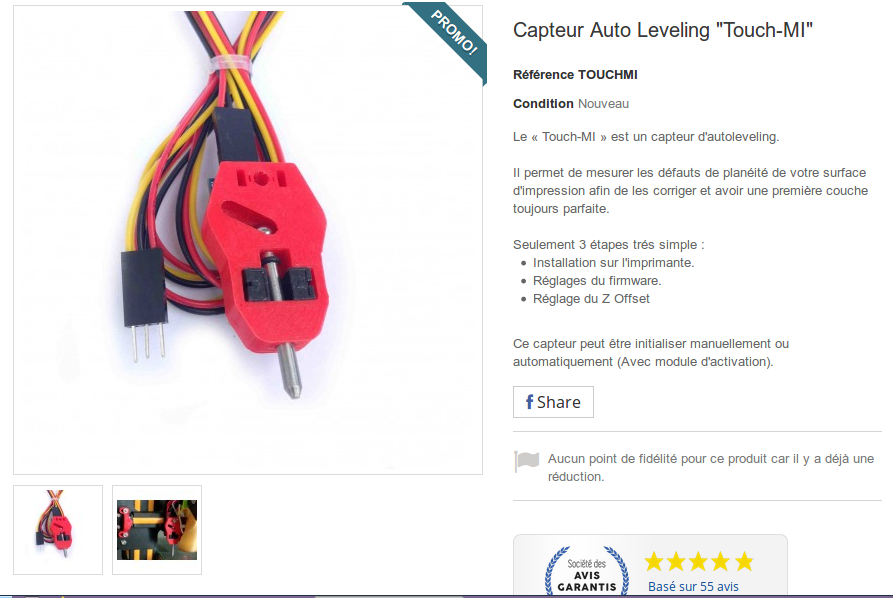Click the 'Condition Nouveau' text
Screen dimensions: 893x598
[x=571, y=104]
